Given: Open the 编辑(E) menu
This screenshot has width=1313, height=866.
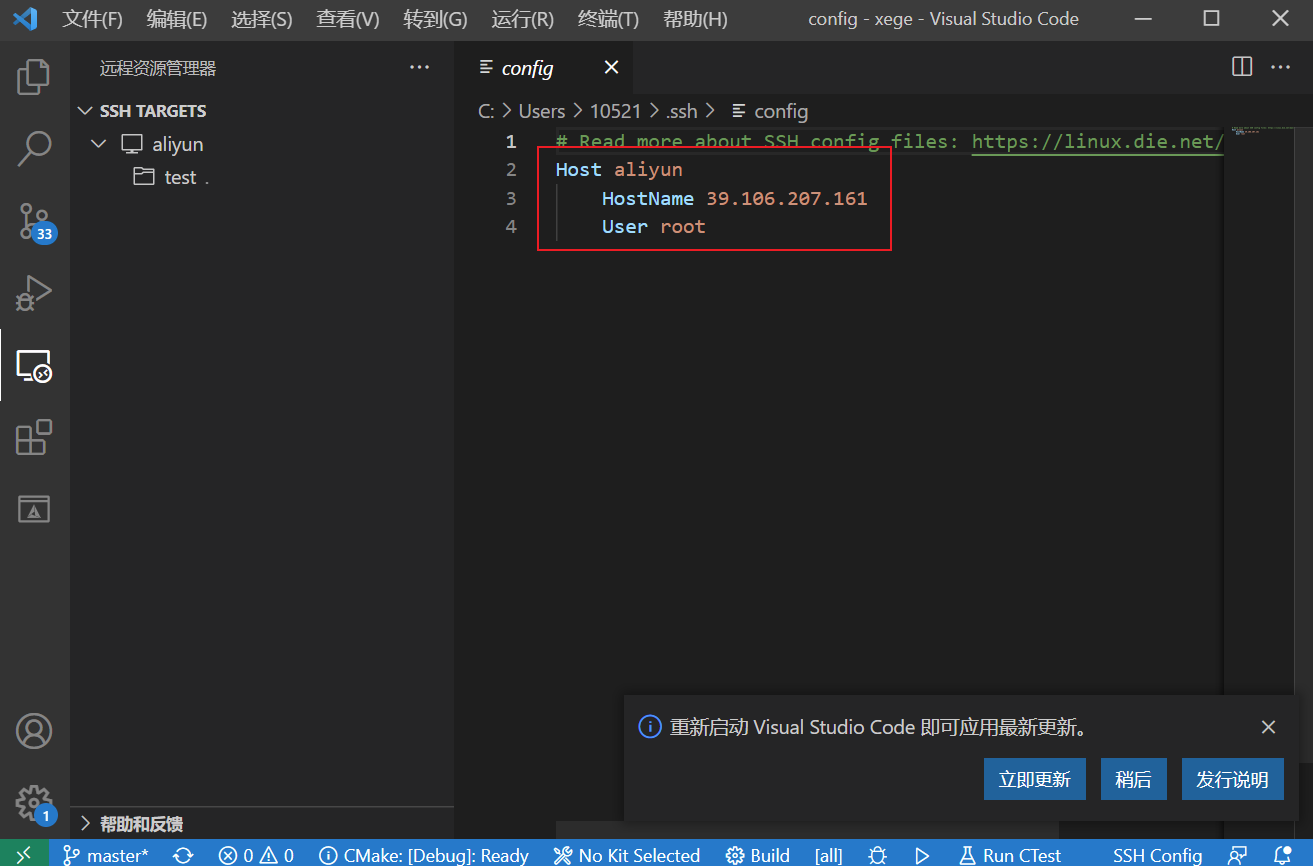Looking at the screenshot, I should click(x=176, y=19).
